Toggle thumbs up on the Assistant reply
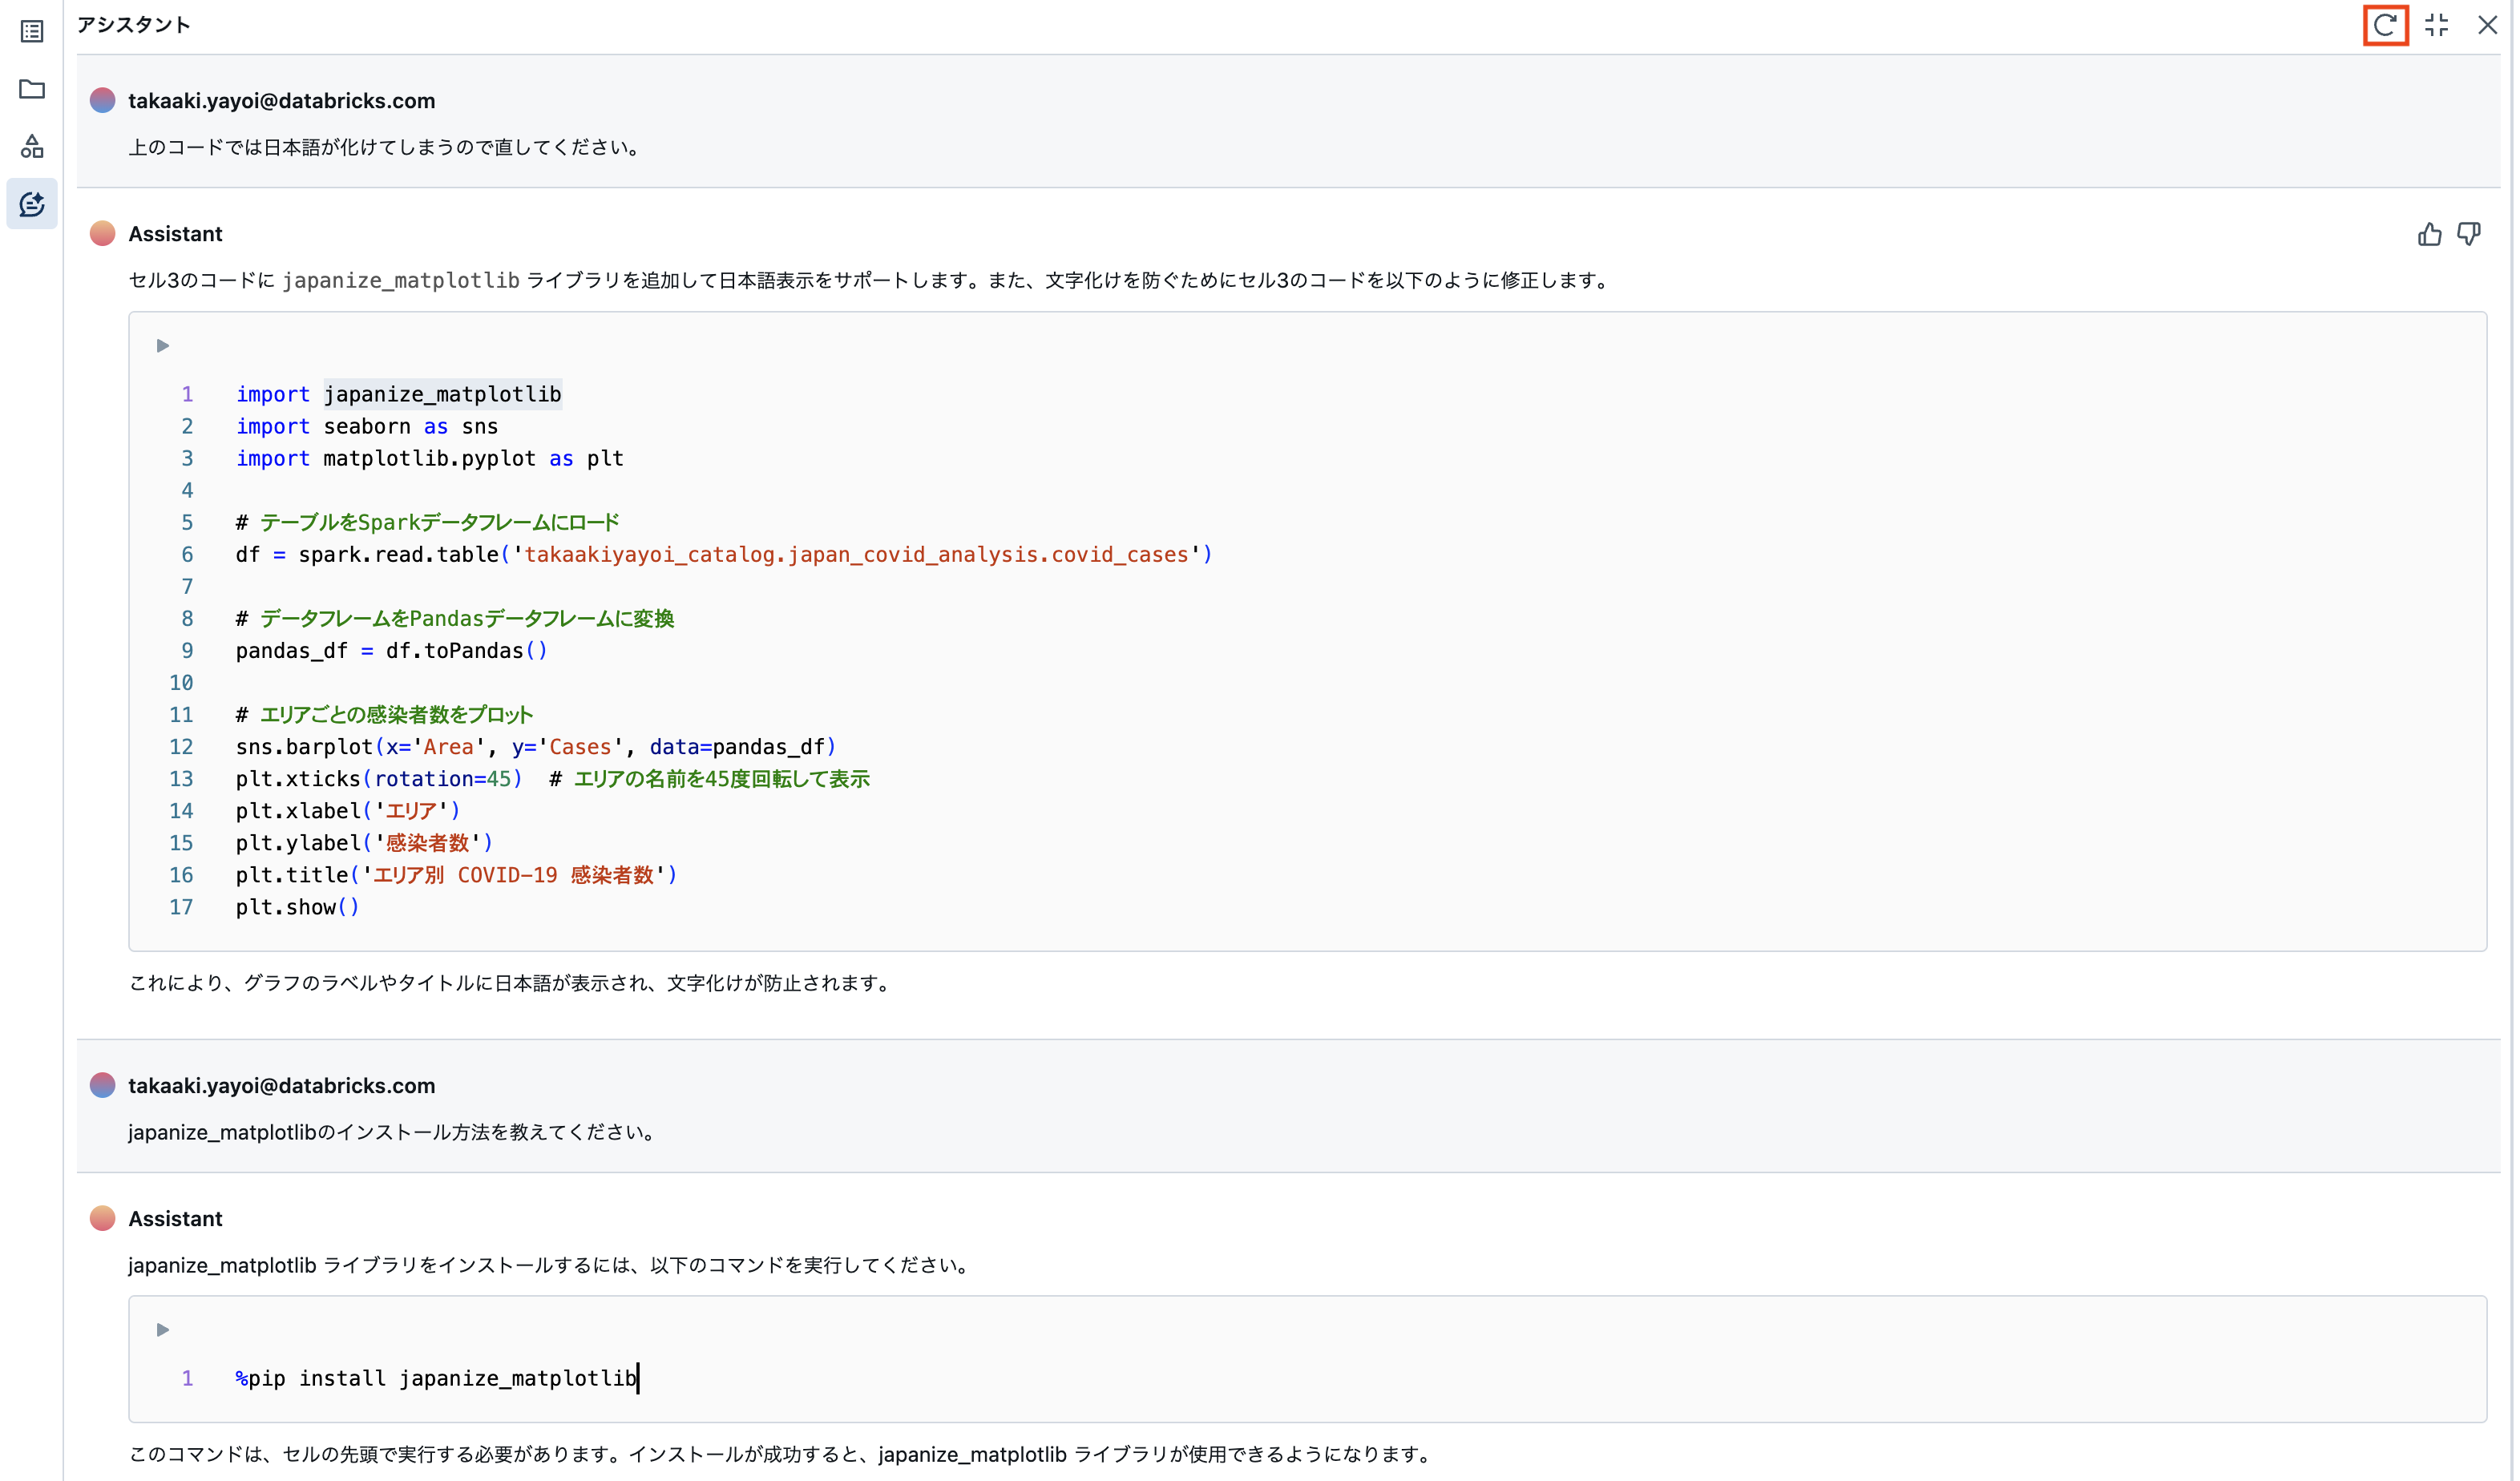The width and height of the screenshot is (2520, 1481). pyautogui.click(x=2430, y=233)
